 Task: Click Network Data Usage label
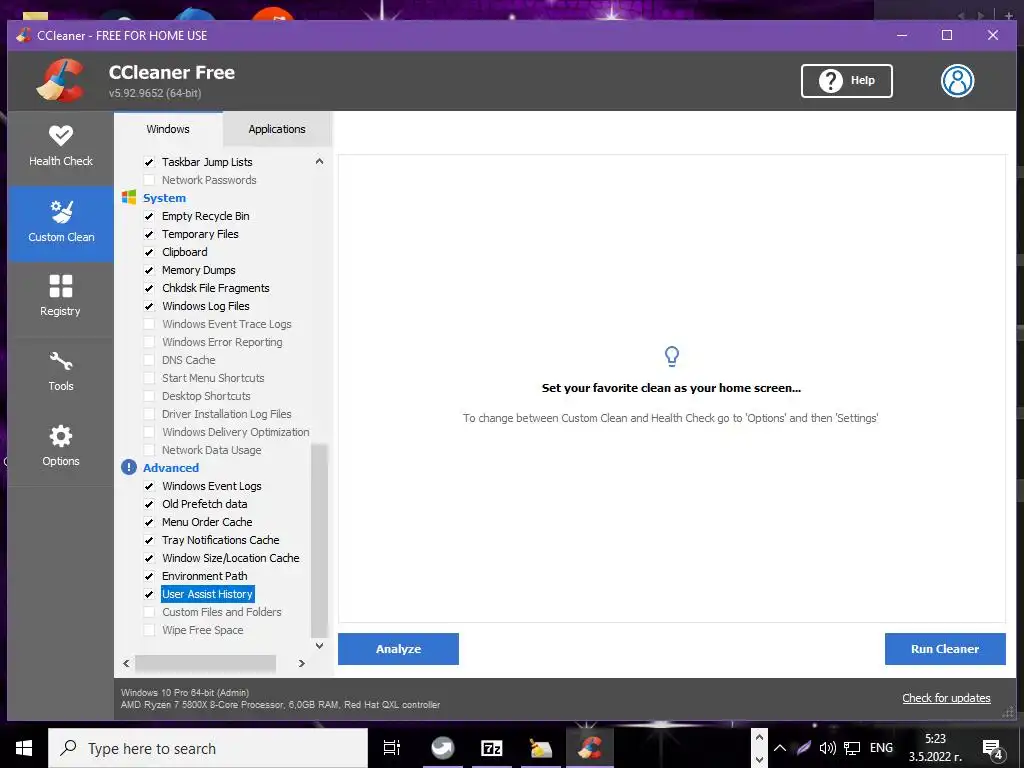(212, 450)
